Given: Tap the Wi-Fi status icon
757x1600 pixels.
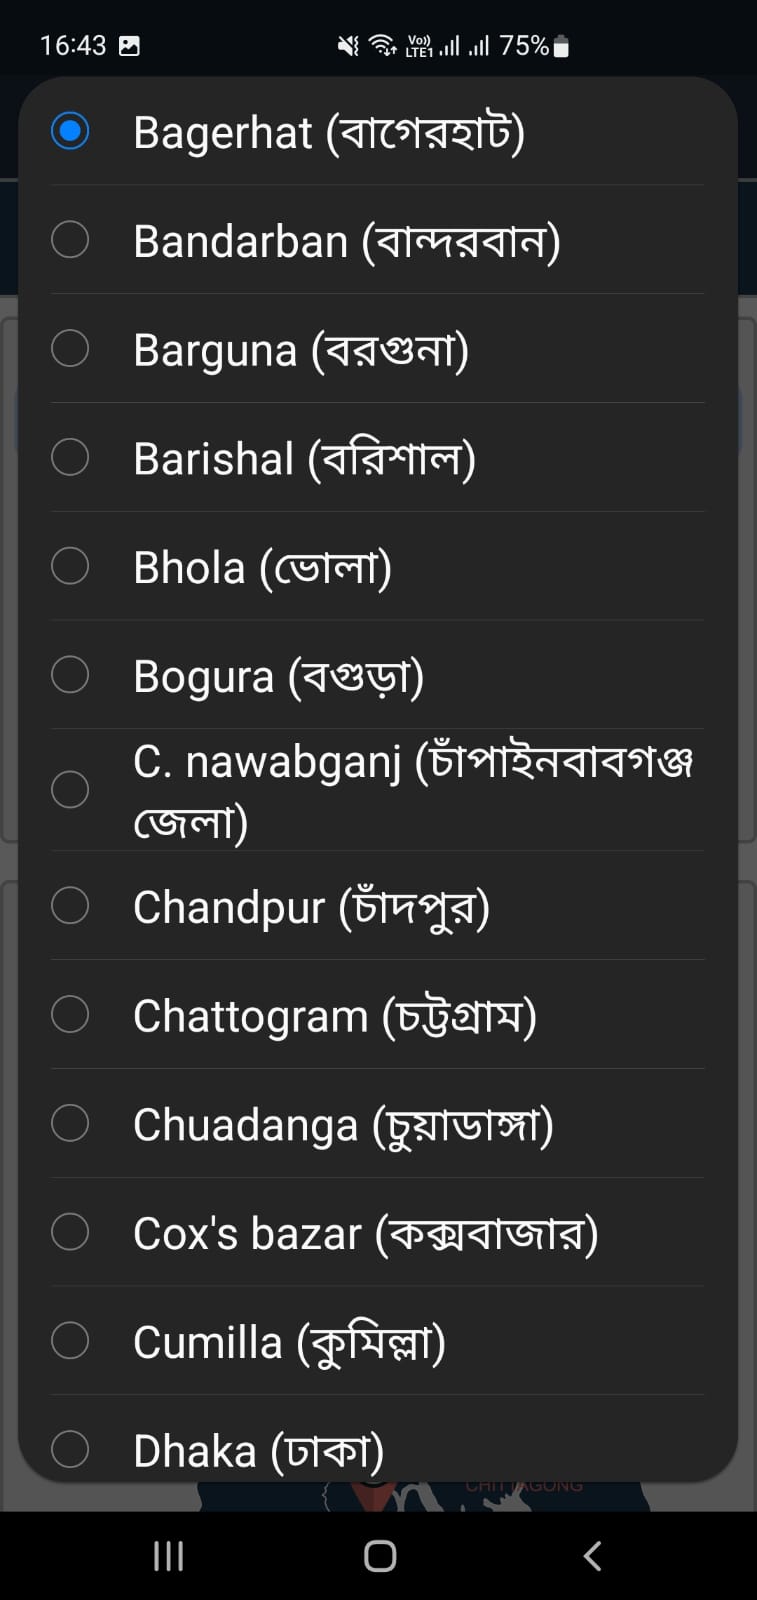Looking at the screenshot, I should [383, 45].
